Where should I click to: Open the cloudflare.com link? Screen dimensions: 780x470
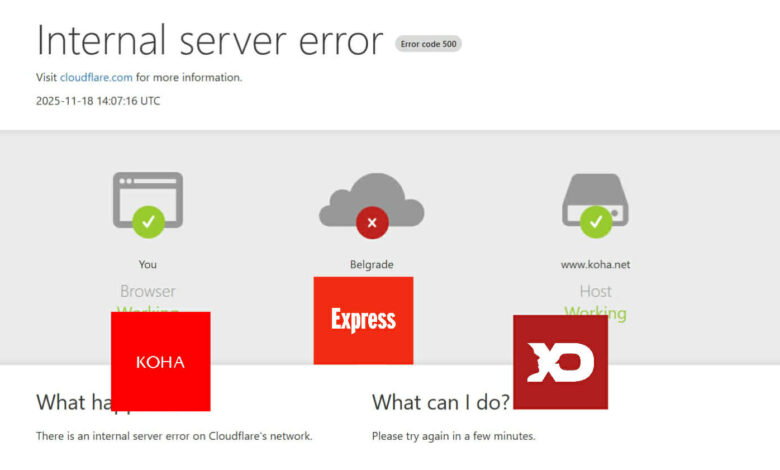[97, 77]
